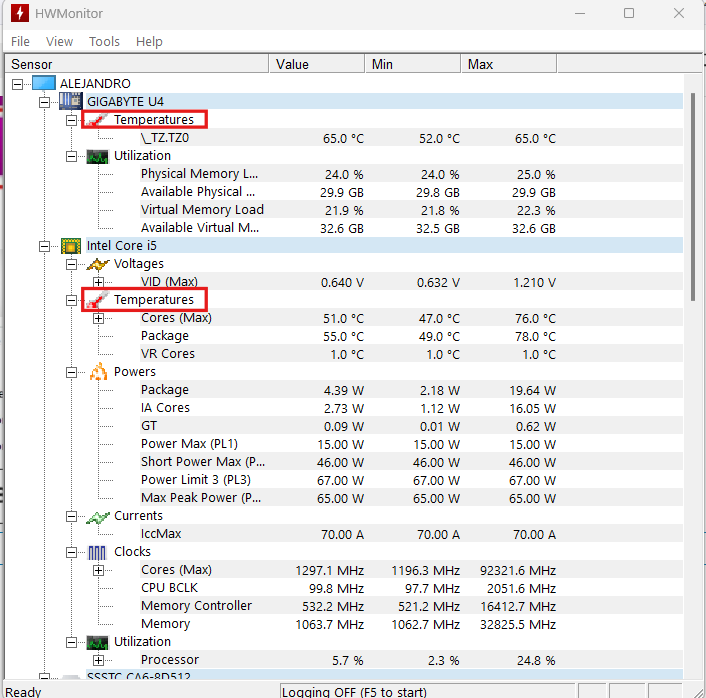
Task: Click the Sensor column header
Action: coord(137,64)
